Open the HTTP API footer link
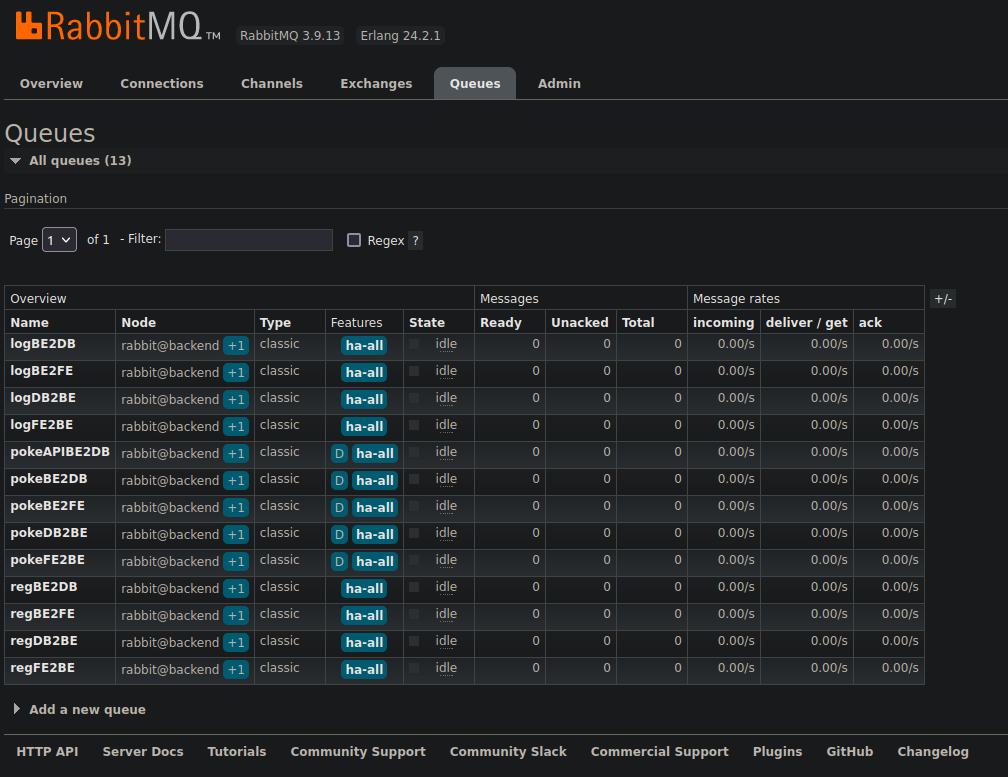Image resolution: width=1008 pixels, height=777 pixels. click(x=47, y=752)
